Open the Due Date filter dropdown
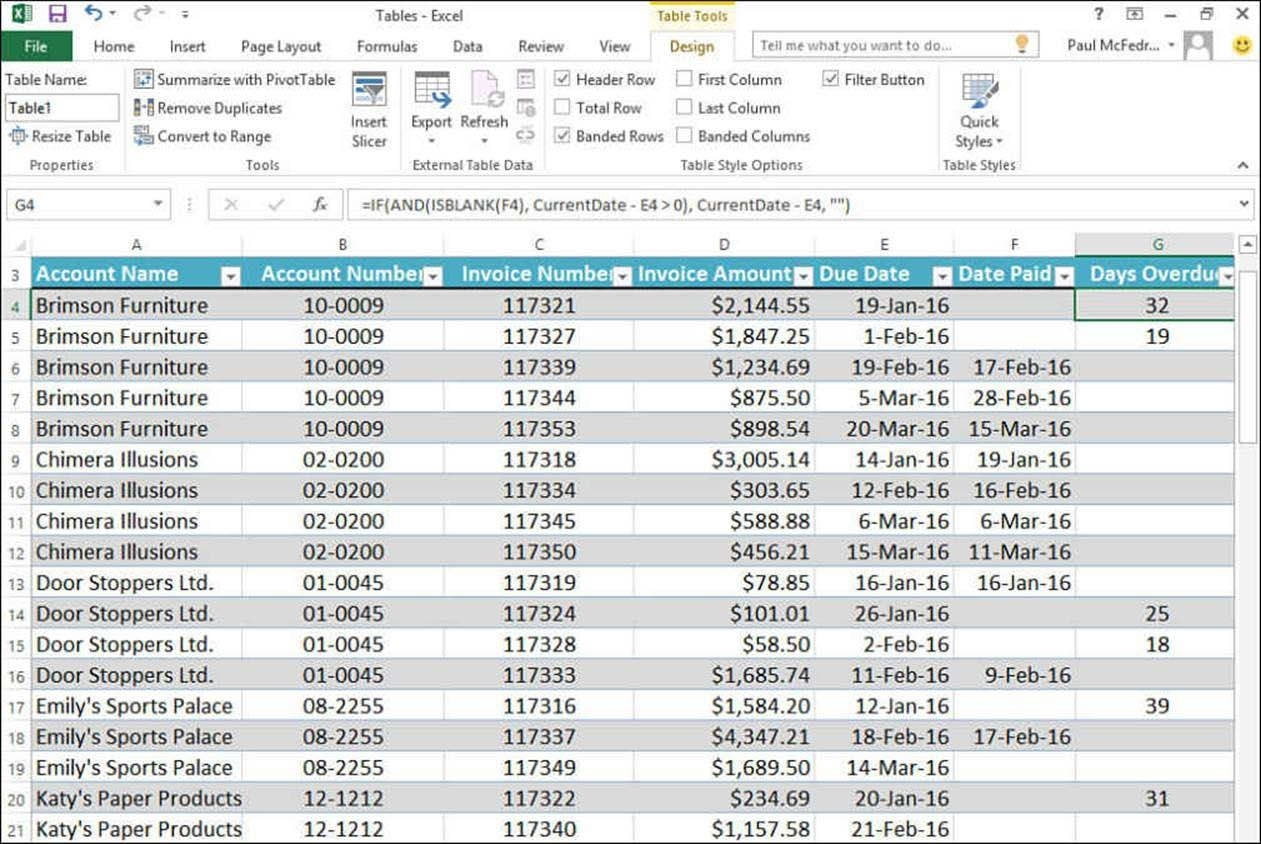The image size is (1261, 844). pos(941,276)
